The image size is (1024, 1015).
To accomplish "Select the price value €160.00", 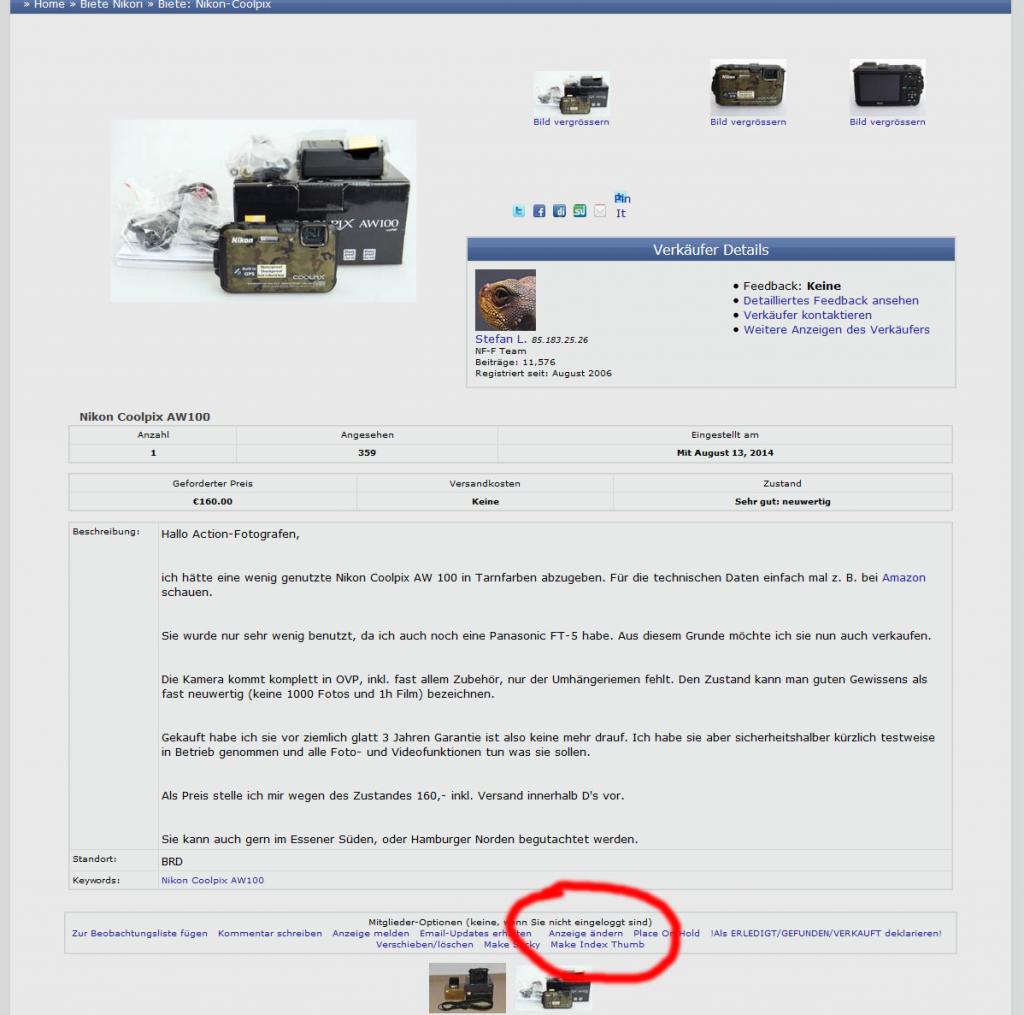I will [x=212, y=502].
